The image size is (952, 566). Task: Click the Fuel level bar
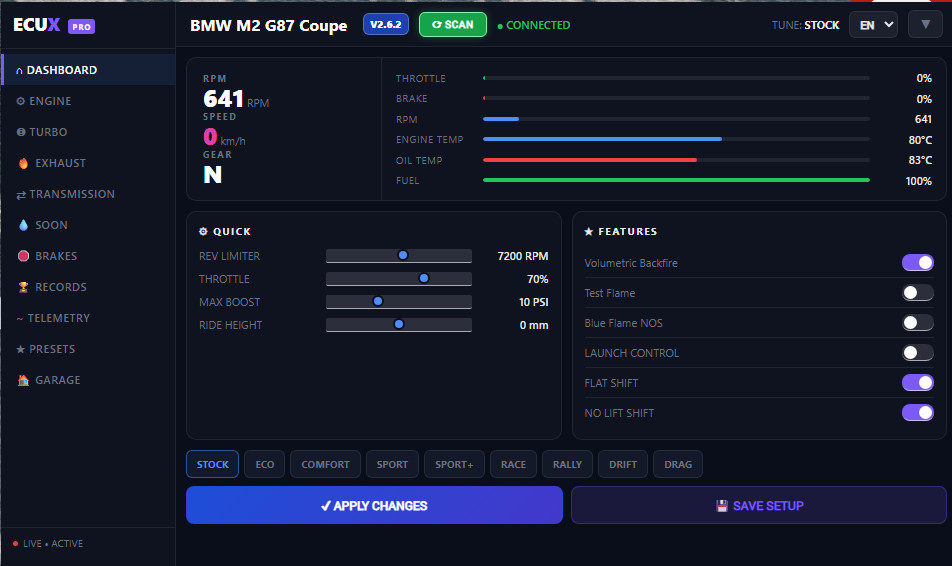(676, 180)
